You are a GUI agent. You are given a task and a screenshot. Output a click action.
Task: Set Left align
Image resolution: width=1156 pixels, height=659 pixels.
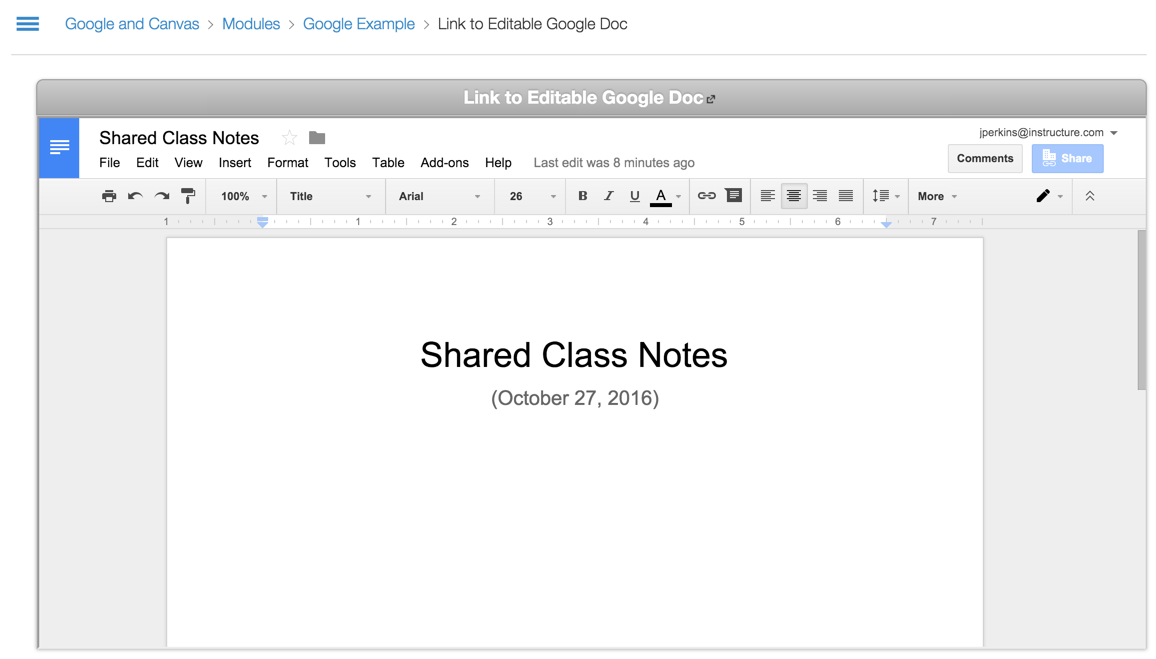click(x=767, y=196)
